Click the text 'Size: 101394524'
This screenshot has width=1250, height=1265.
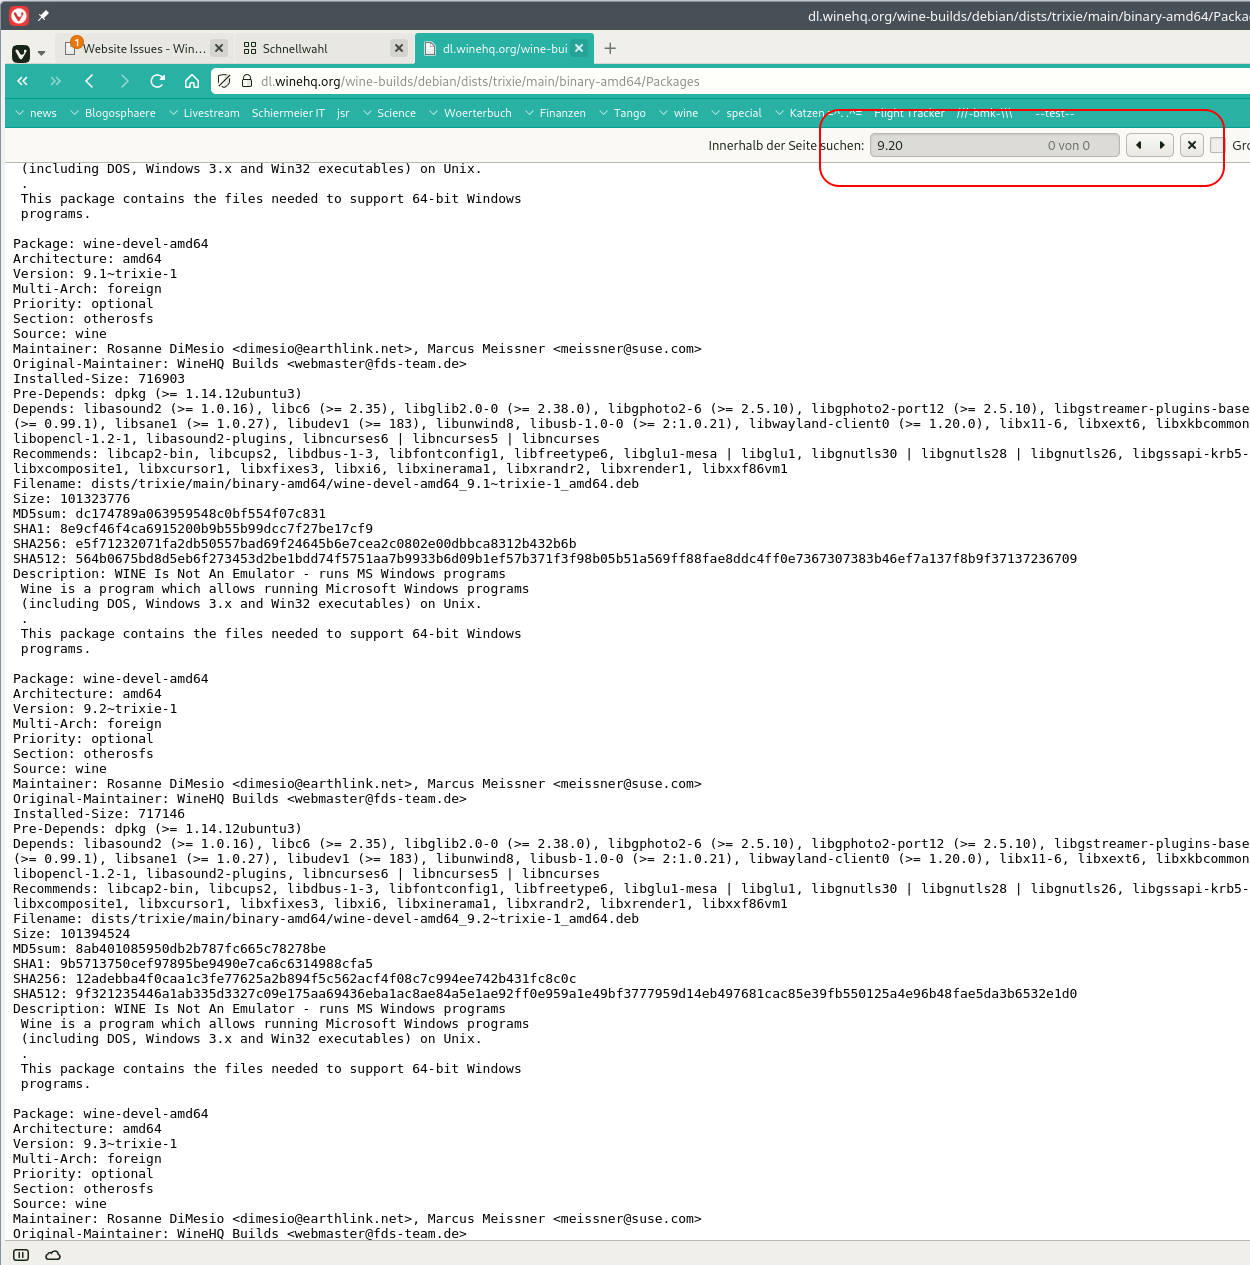click(x=72, y=934)
